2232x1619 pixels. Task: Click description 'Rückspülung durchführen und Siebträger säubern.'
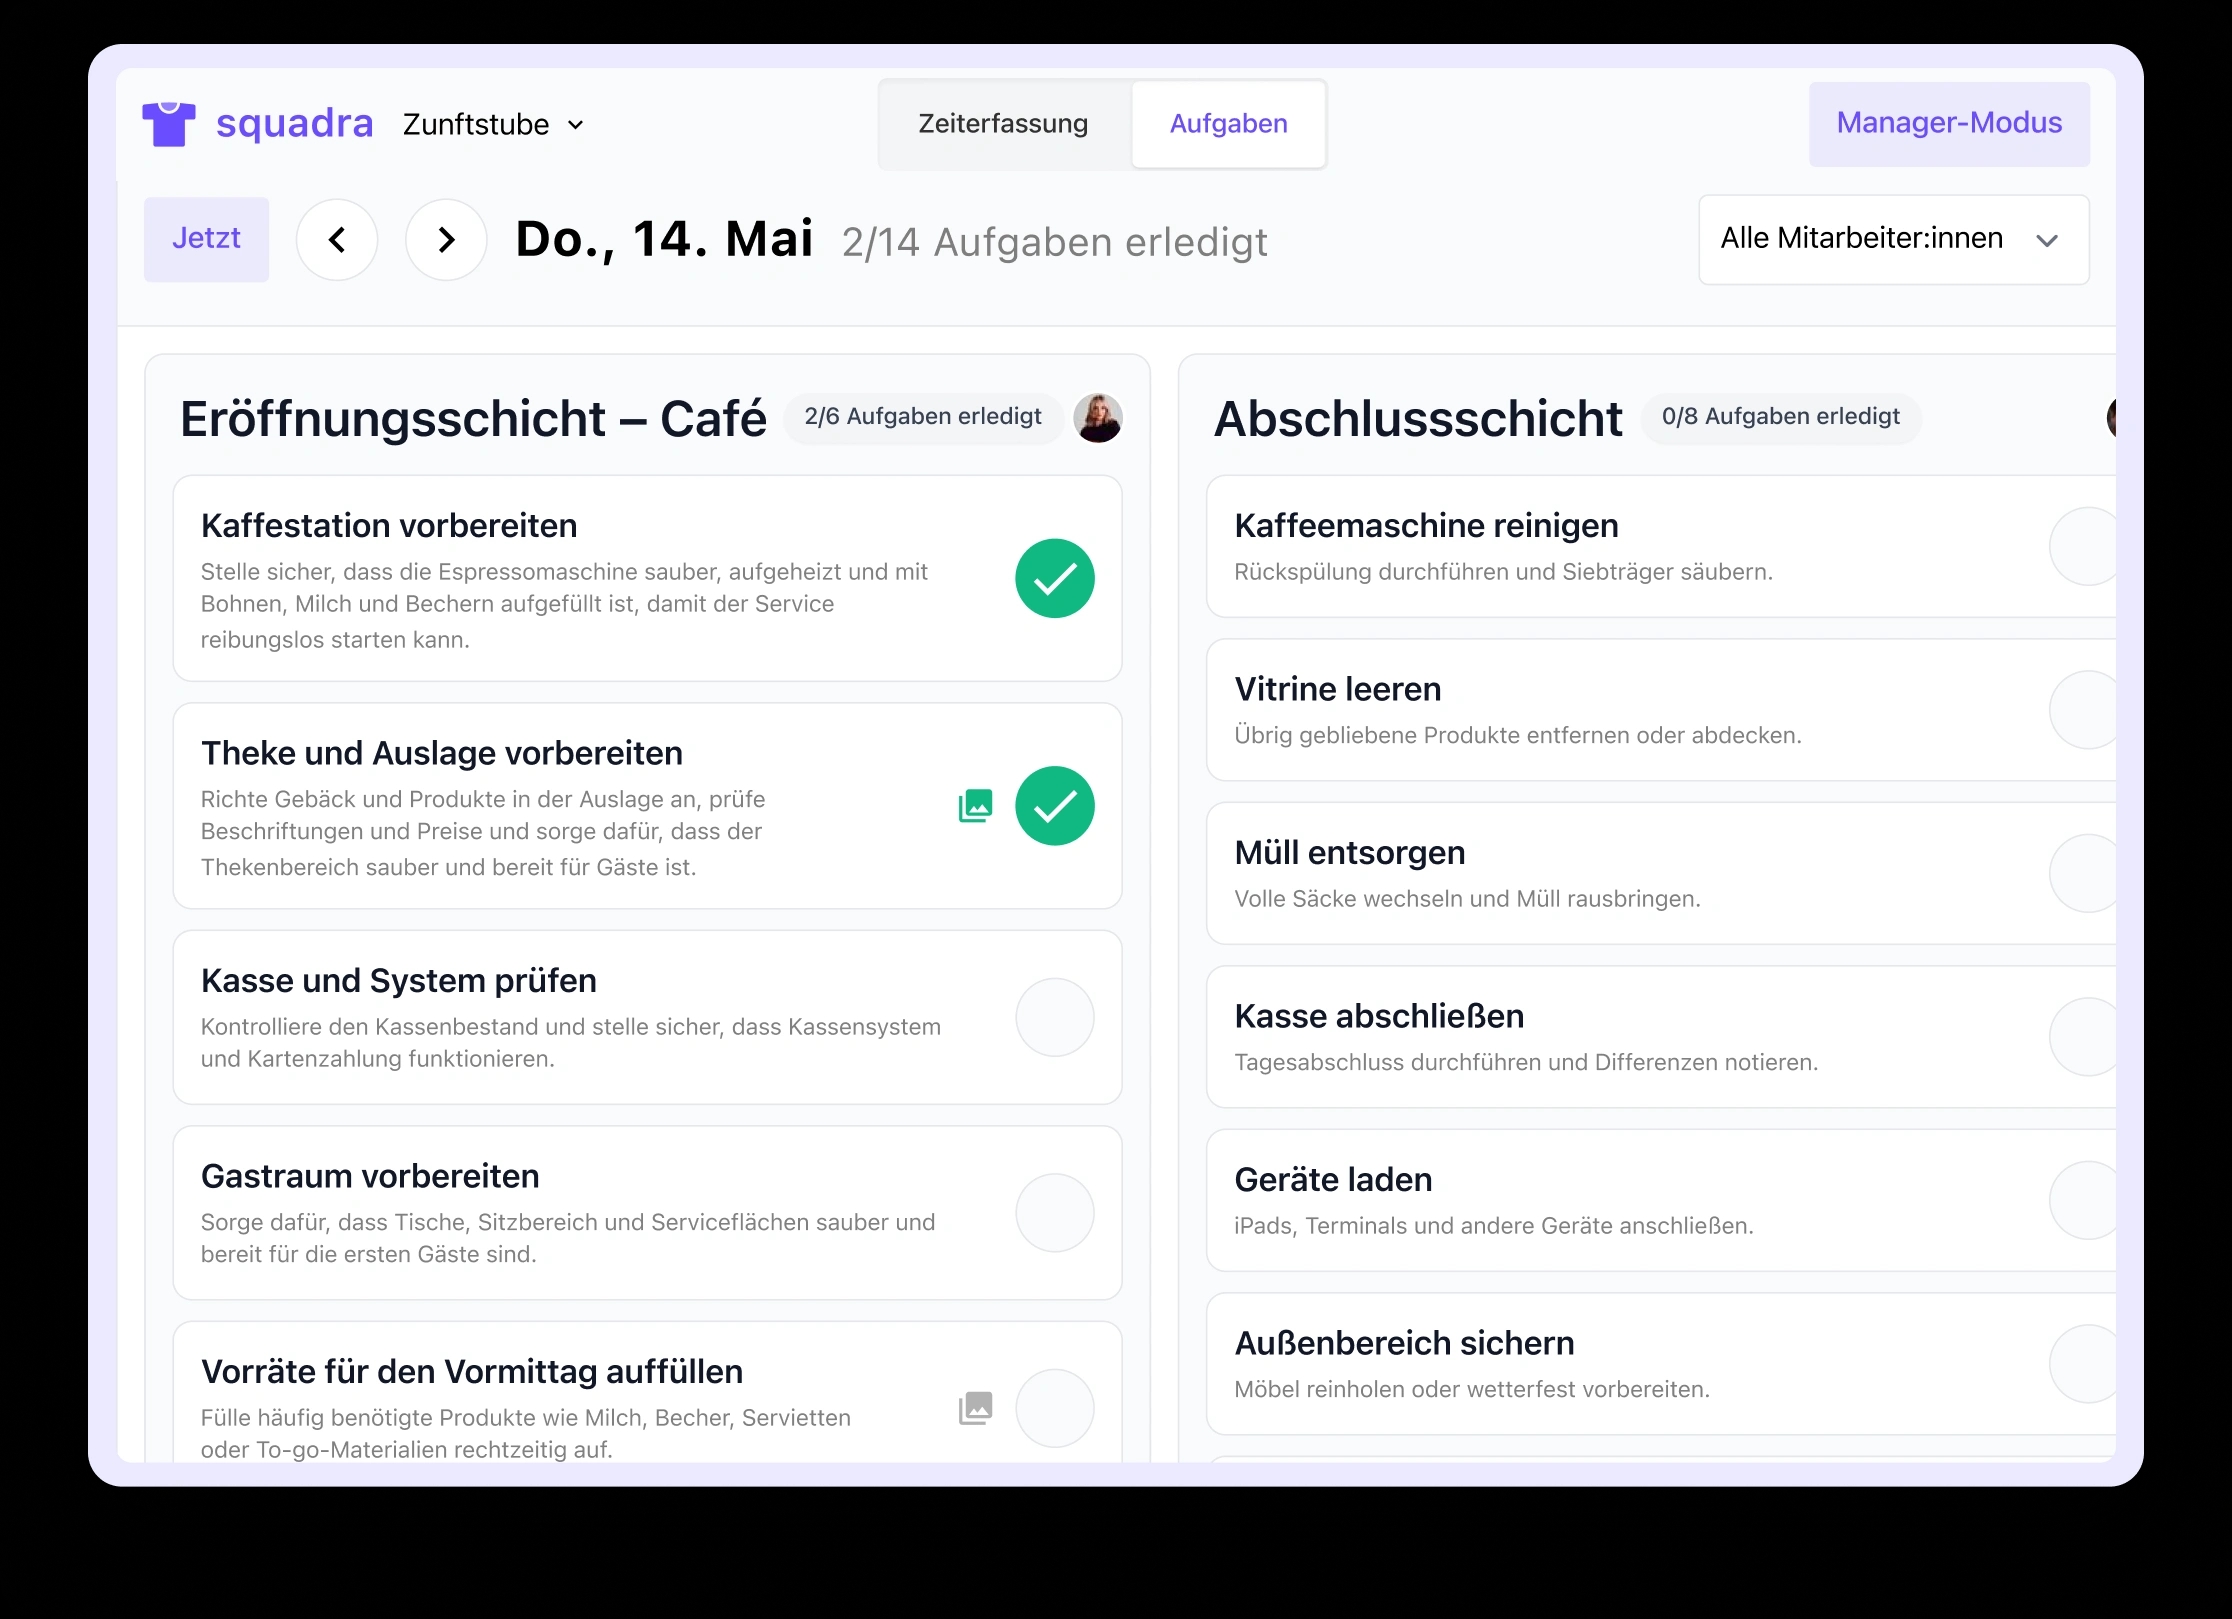point(1503,572)
